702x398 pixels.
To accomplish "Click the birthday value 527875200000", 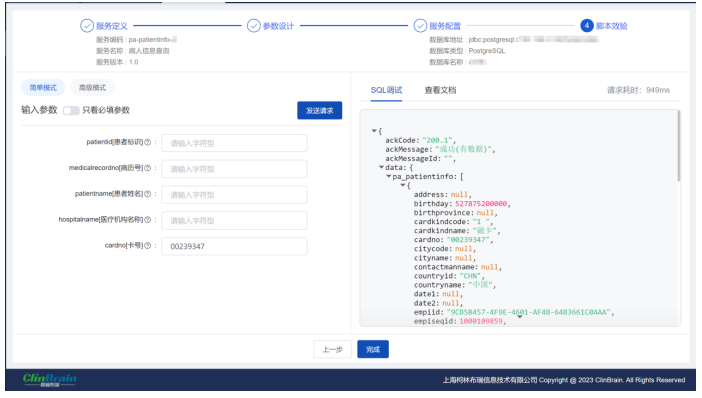I will coord(481,203).
